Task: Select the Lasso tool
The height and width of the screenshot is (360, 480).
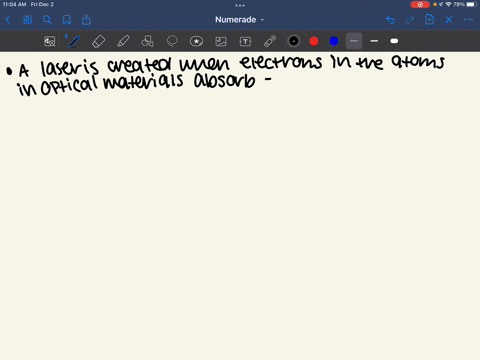Action: click(x=172, y=41)
